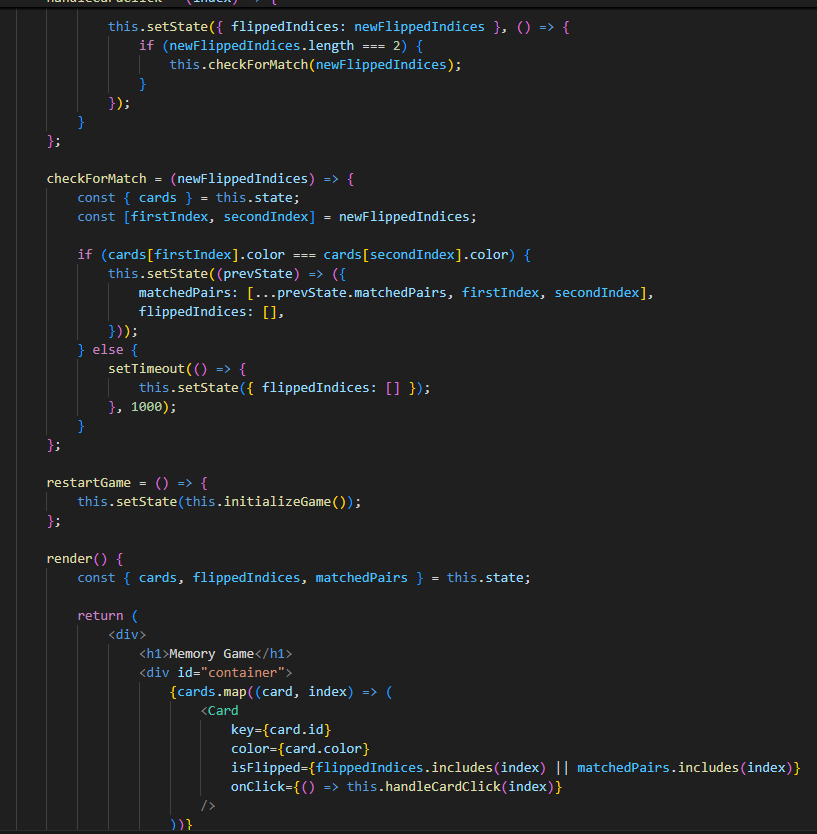This screenshot has width=817, height=834.
Task: Click the self-closing /> of Card
Action: (208, 806)
